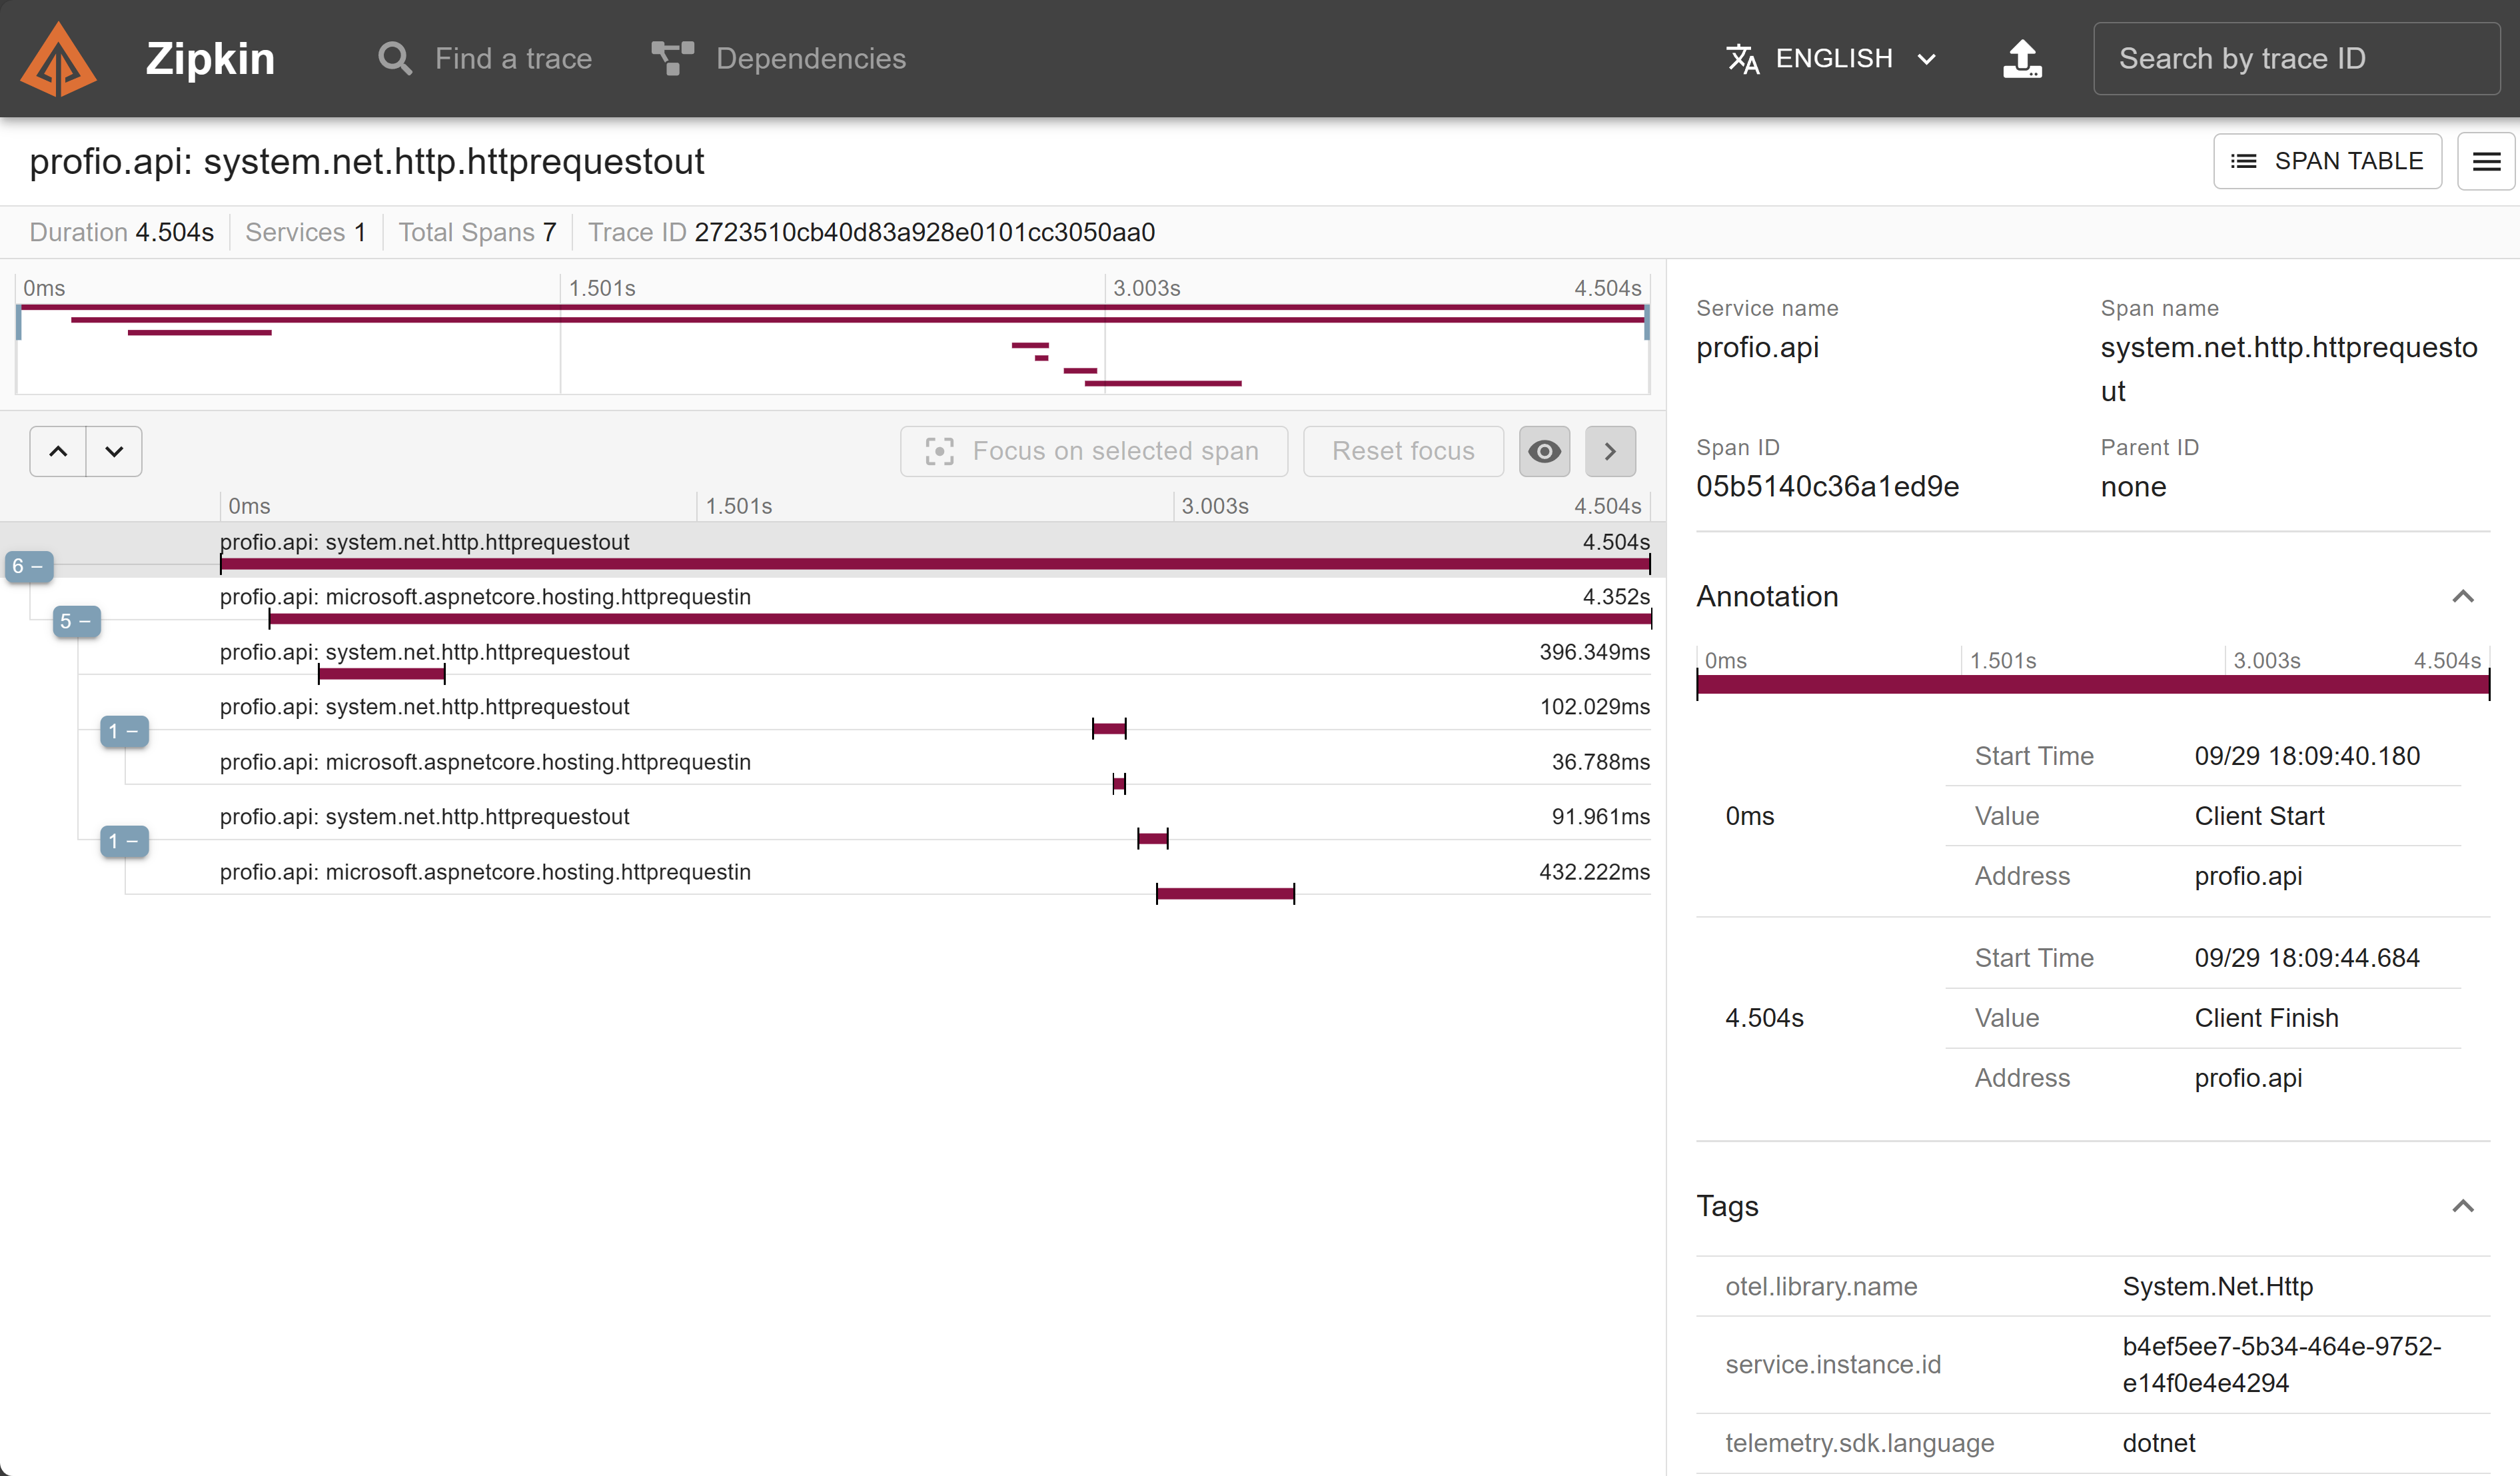This screenshot has width=2520, height=1476.
Task: Click the Zipkin logo icon
Action: coord(58,59)
